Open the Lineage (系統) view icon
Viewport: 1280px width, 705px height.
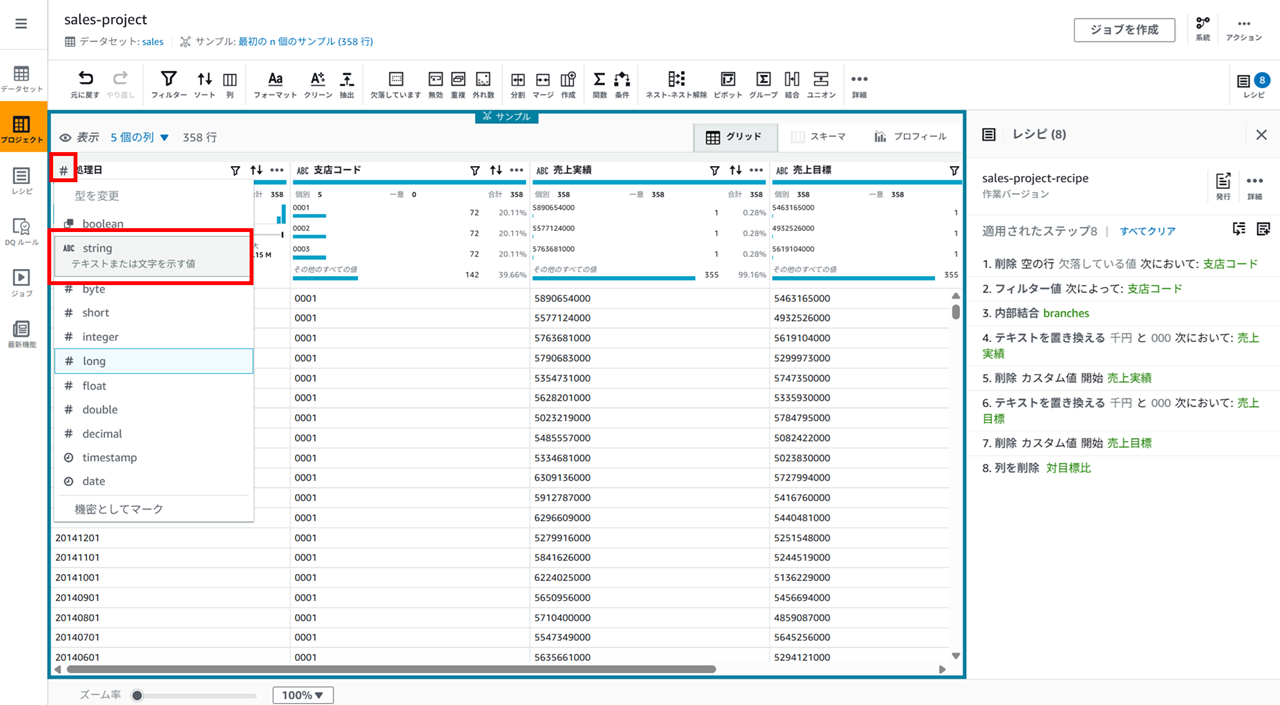click(x=1203, y=28)
